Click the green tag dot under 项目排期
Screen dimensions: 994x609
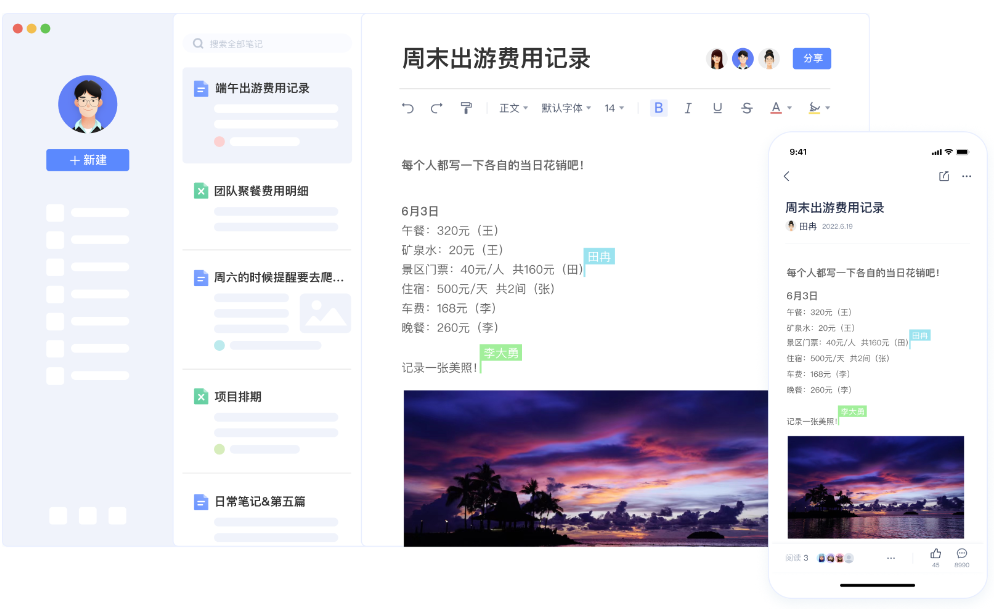pyautogui.click(x=219, y=449)
